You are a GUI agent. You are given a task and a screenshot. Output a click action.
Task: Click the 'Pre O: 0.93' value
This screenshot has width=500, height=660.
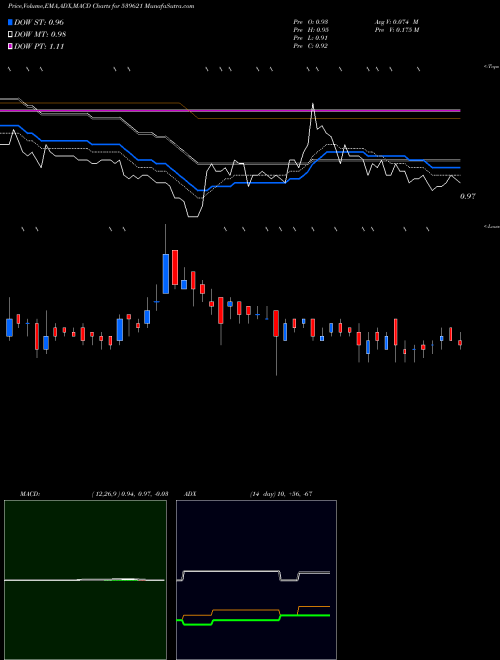coord(311,22)
